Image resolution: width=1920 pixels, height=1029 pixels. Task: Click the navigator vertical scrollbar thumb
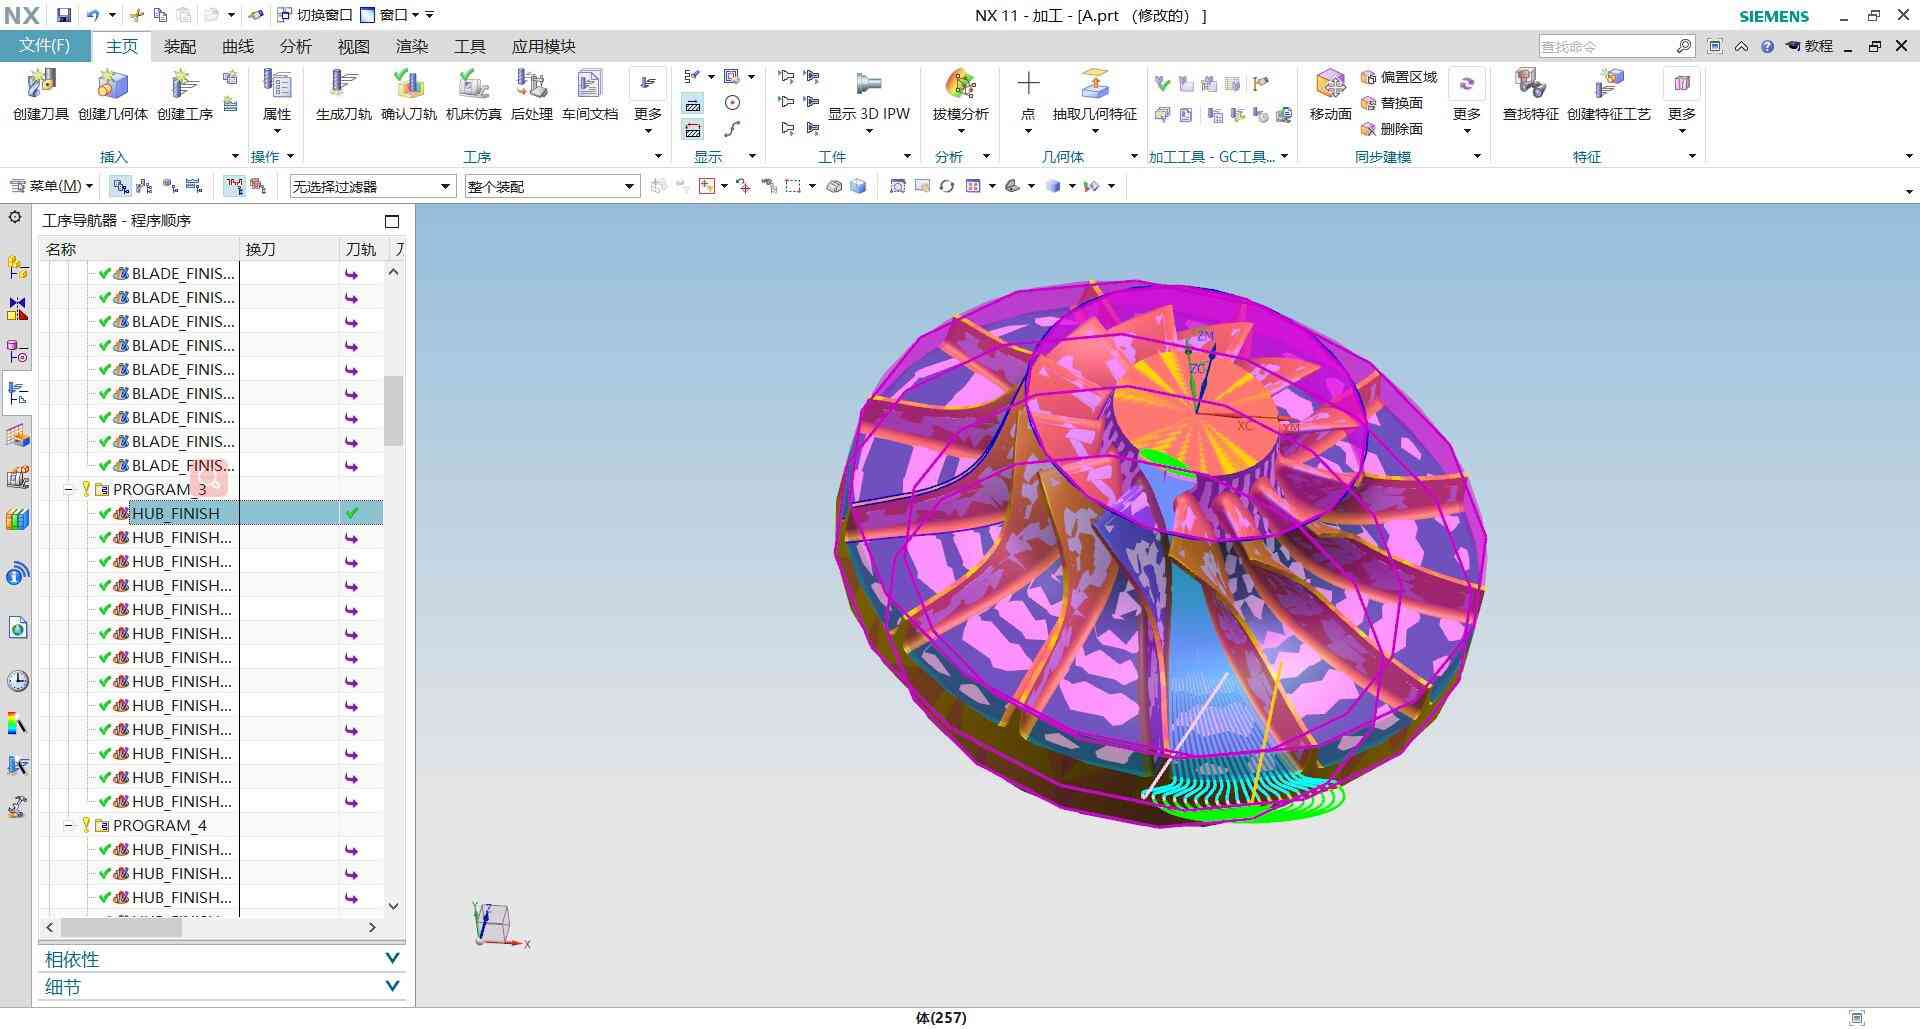click(x=394, y=410)
